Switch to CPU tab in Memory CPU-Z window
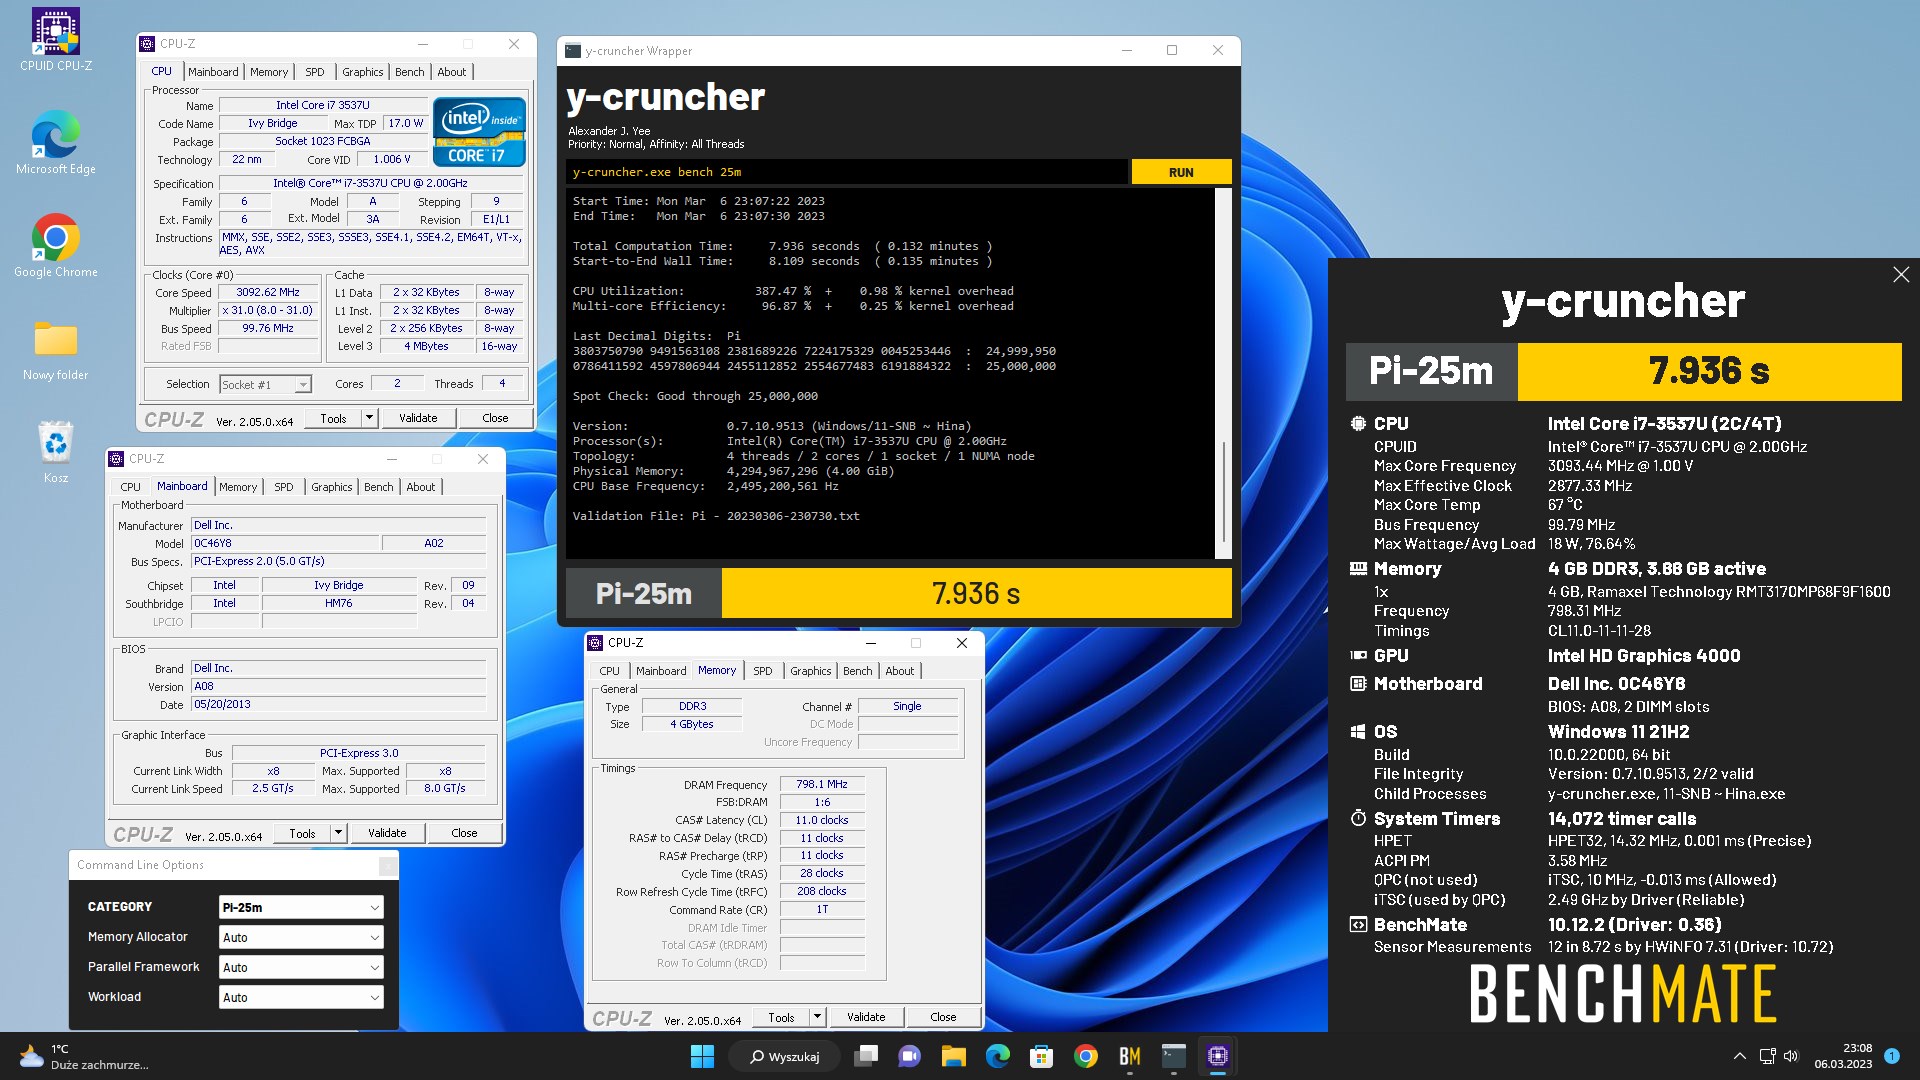Screen dimensions: 1920x1080 pyautogui.click(x=610, y=671)
